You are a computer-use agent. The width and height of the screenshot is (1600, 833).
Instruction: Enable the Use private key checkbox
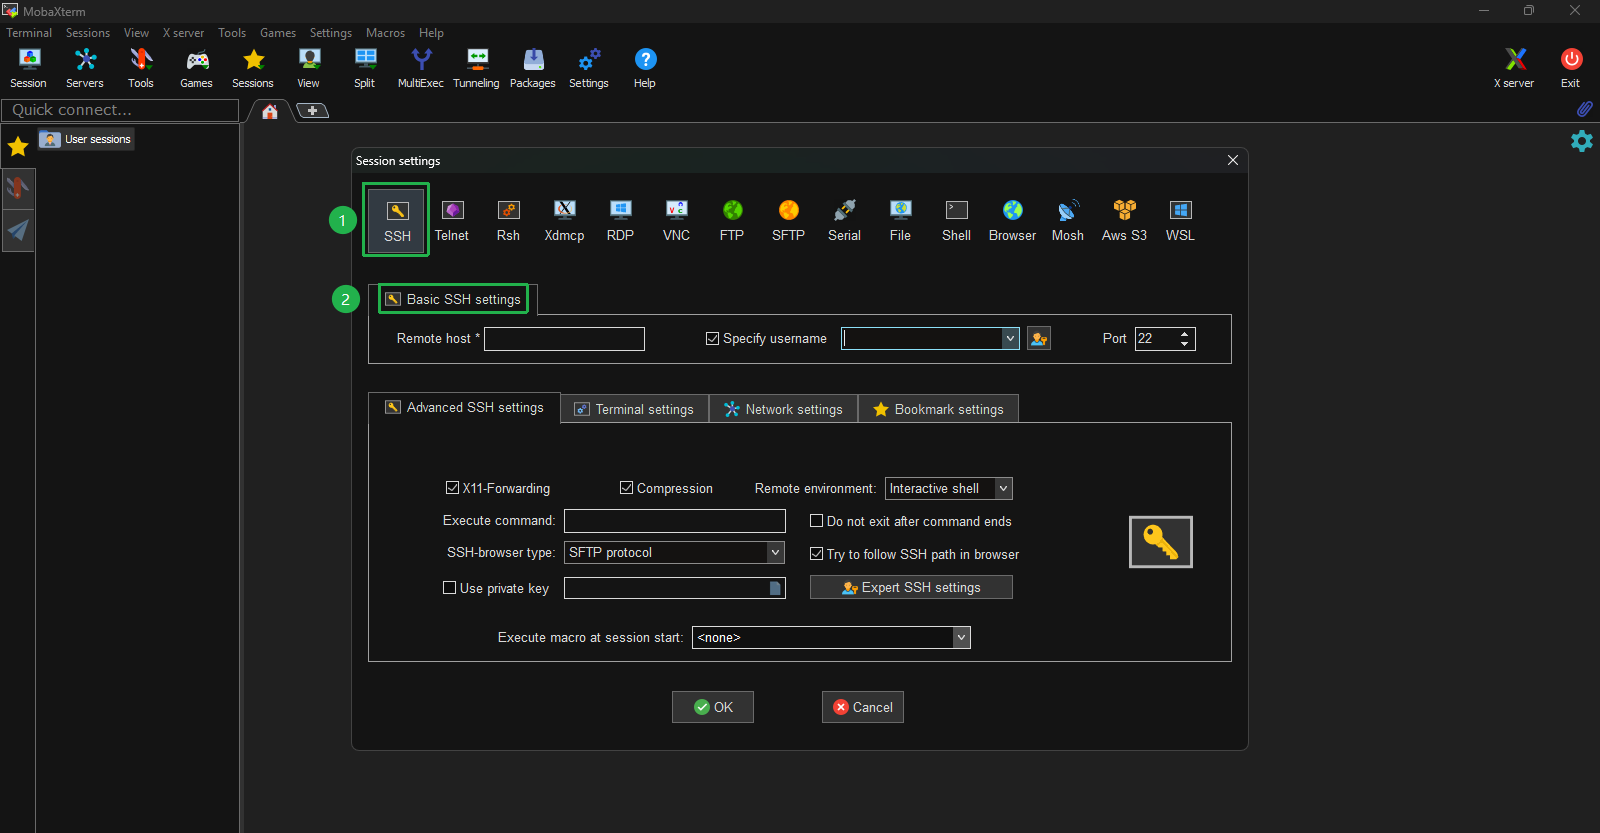pyautogui.click(x=449, y=588)
